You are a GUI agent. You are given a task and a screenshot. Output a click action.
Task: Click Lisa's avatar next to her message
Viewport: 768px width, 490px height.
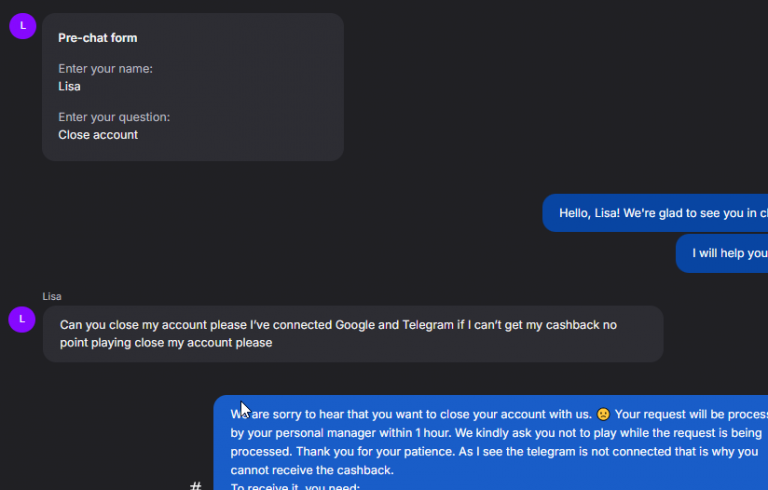[x=23, y=319]
